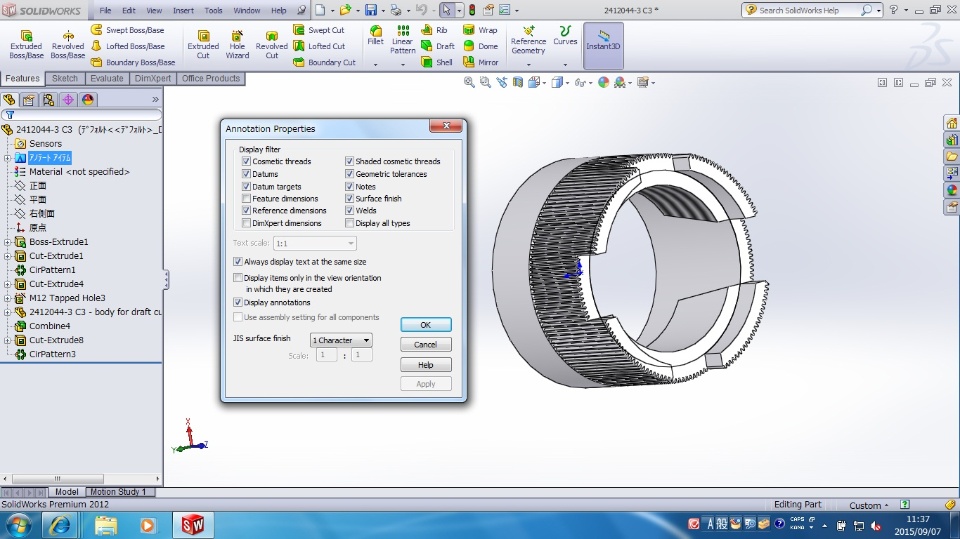Toggle Instant3D mode

pos(603,45)
